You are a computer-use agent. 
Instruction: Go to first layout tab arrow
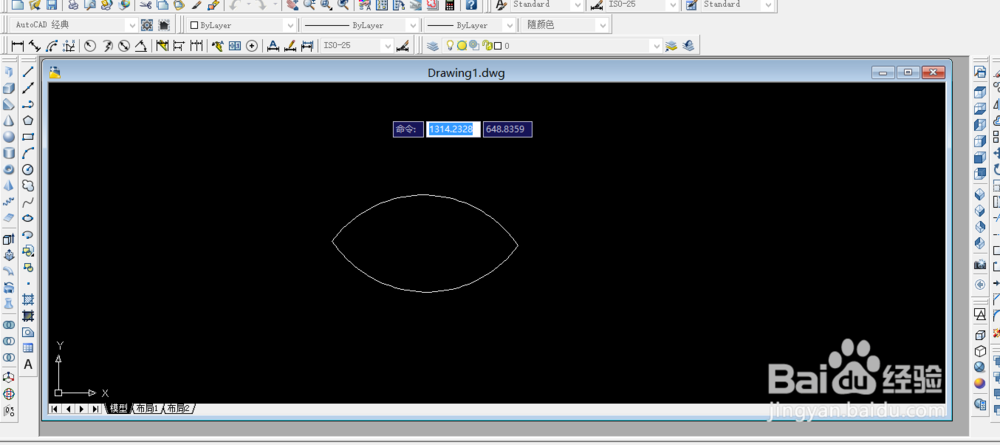click(55, 409)
